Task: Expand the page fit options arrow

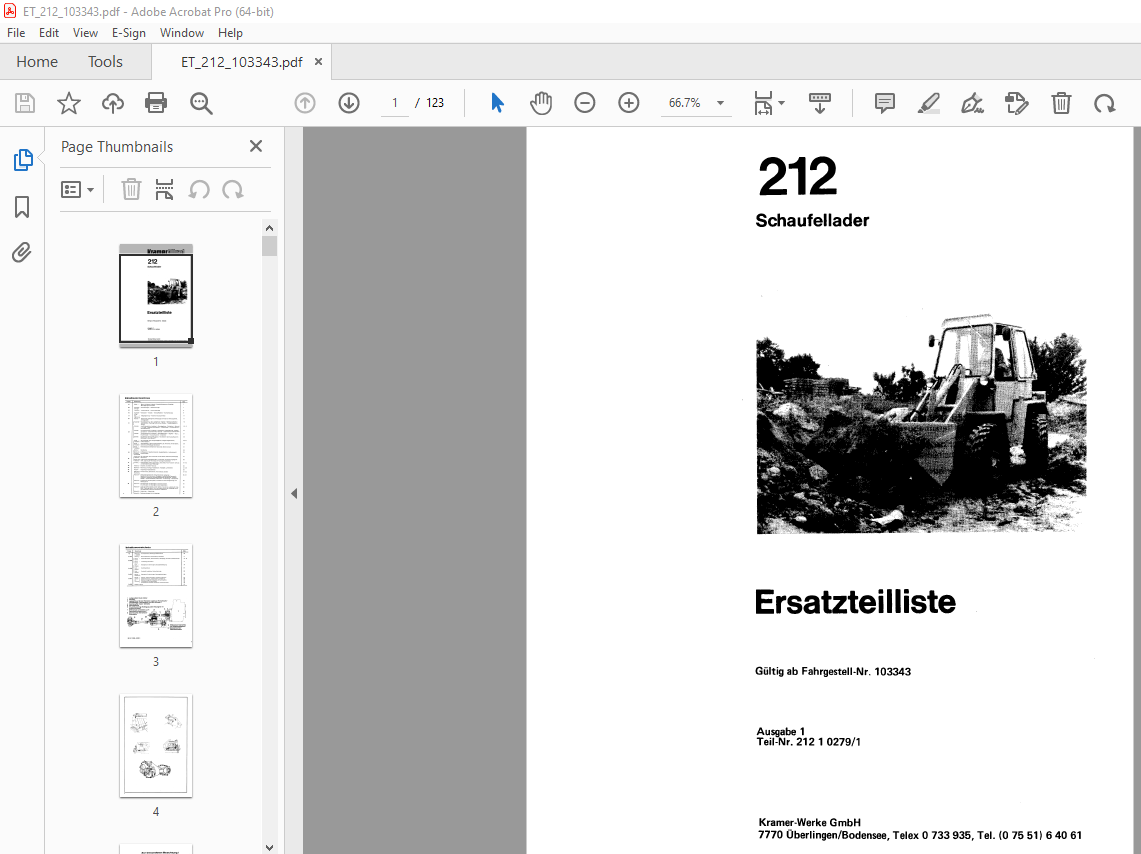Action: (782, 103)
